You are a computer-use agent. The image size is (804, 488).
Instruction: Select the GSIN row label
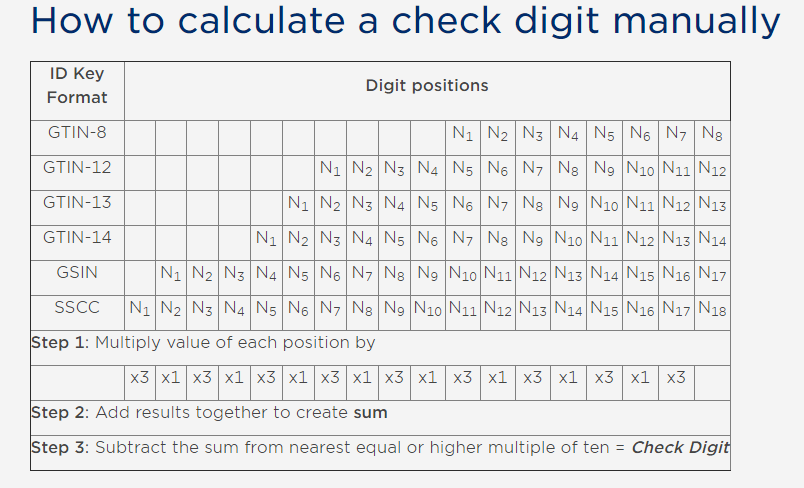click(77, 272)
